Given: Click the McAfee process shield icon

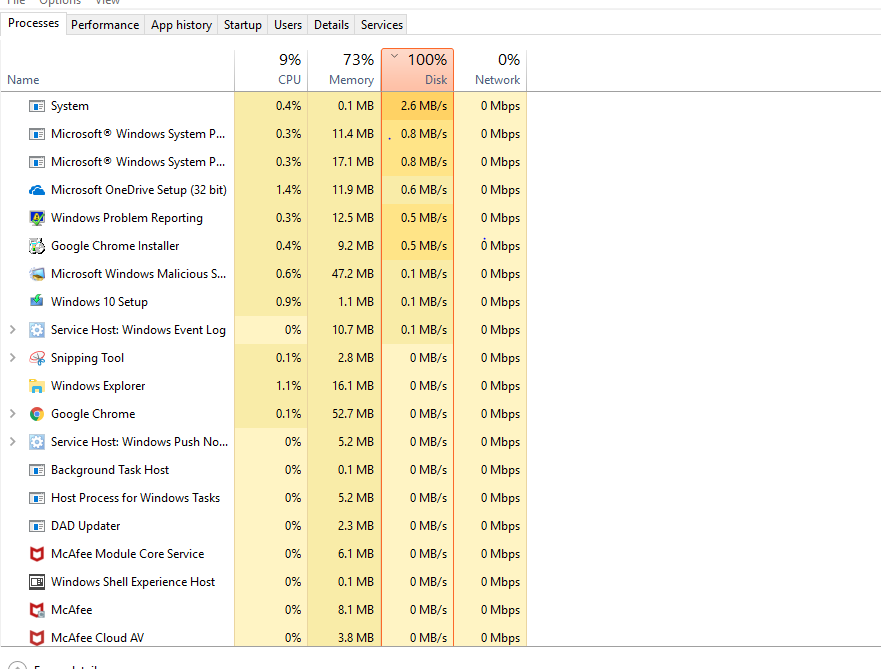Looking at the screenshot, I should 37,610.
